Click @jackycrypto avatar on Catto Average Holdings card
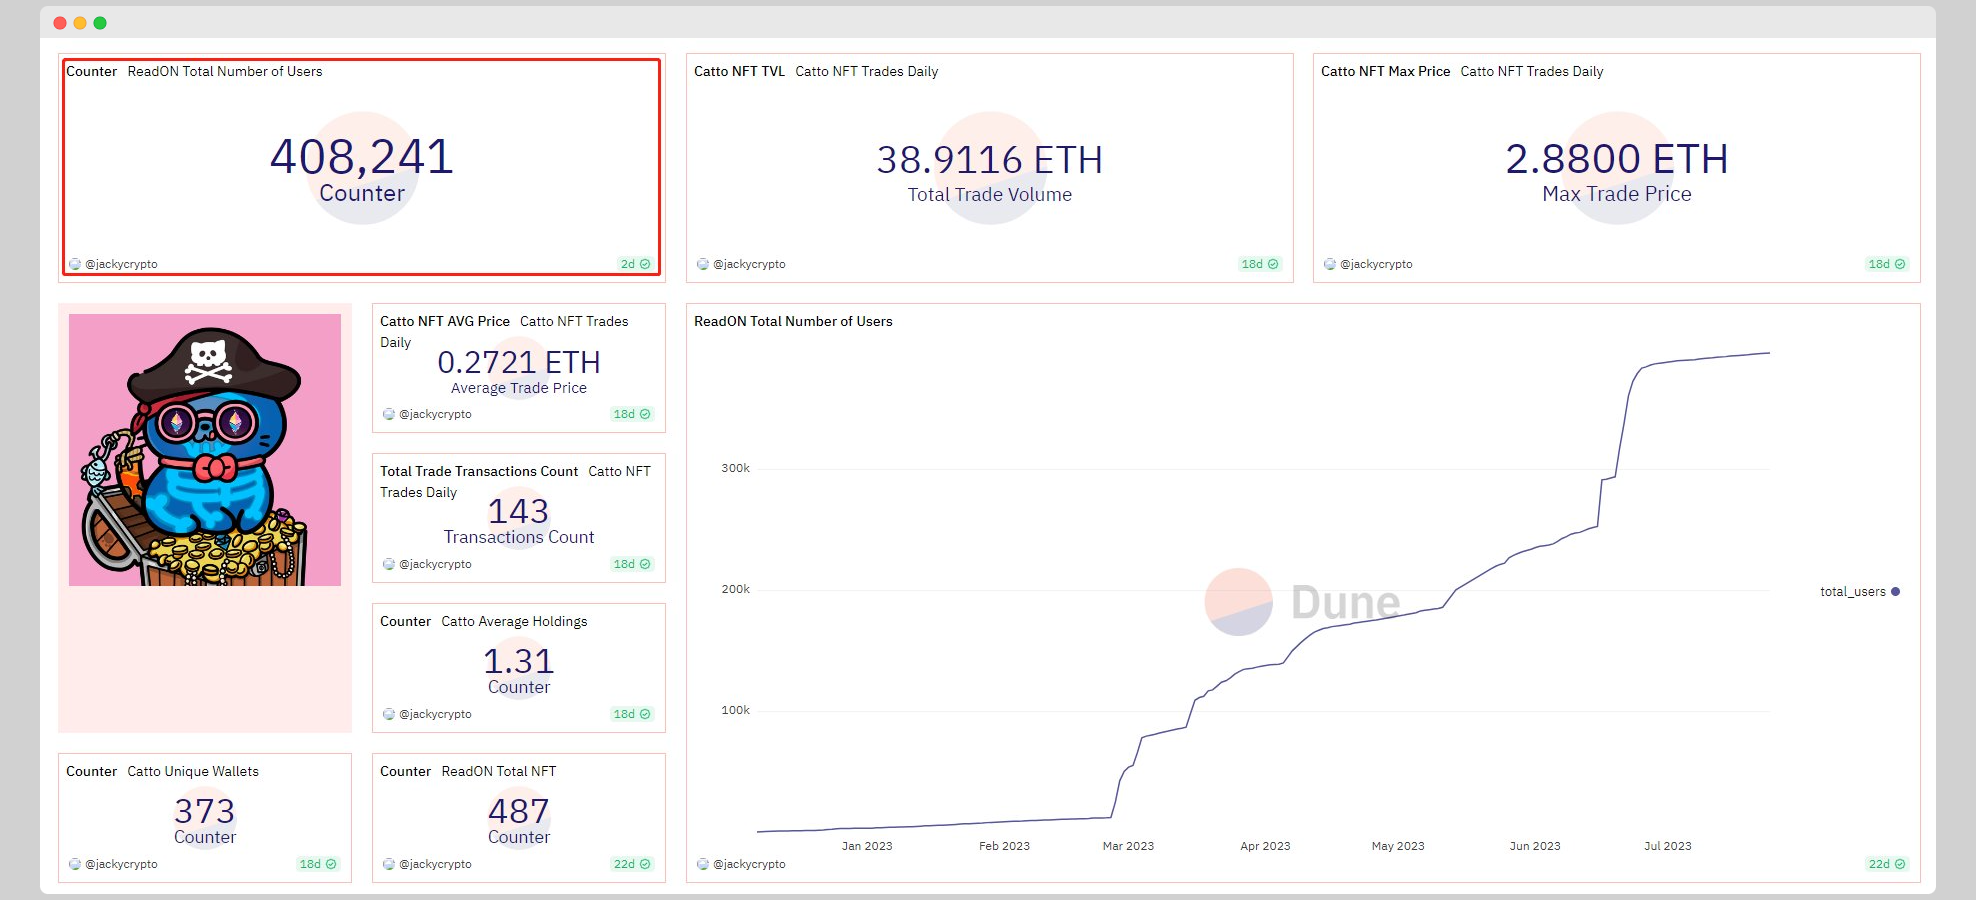The width and height of the screenshot is (1976, 900). (389, 714)
